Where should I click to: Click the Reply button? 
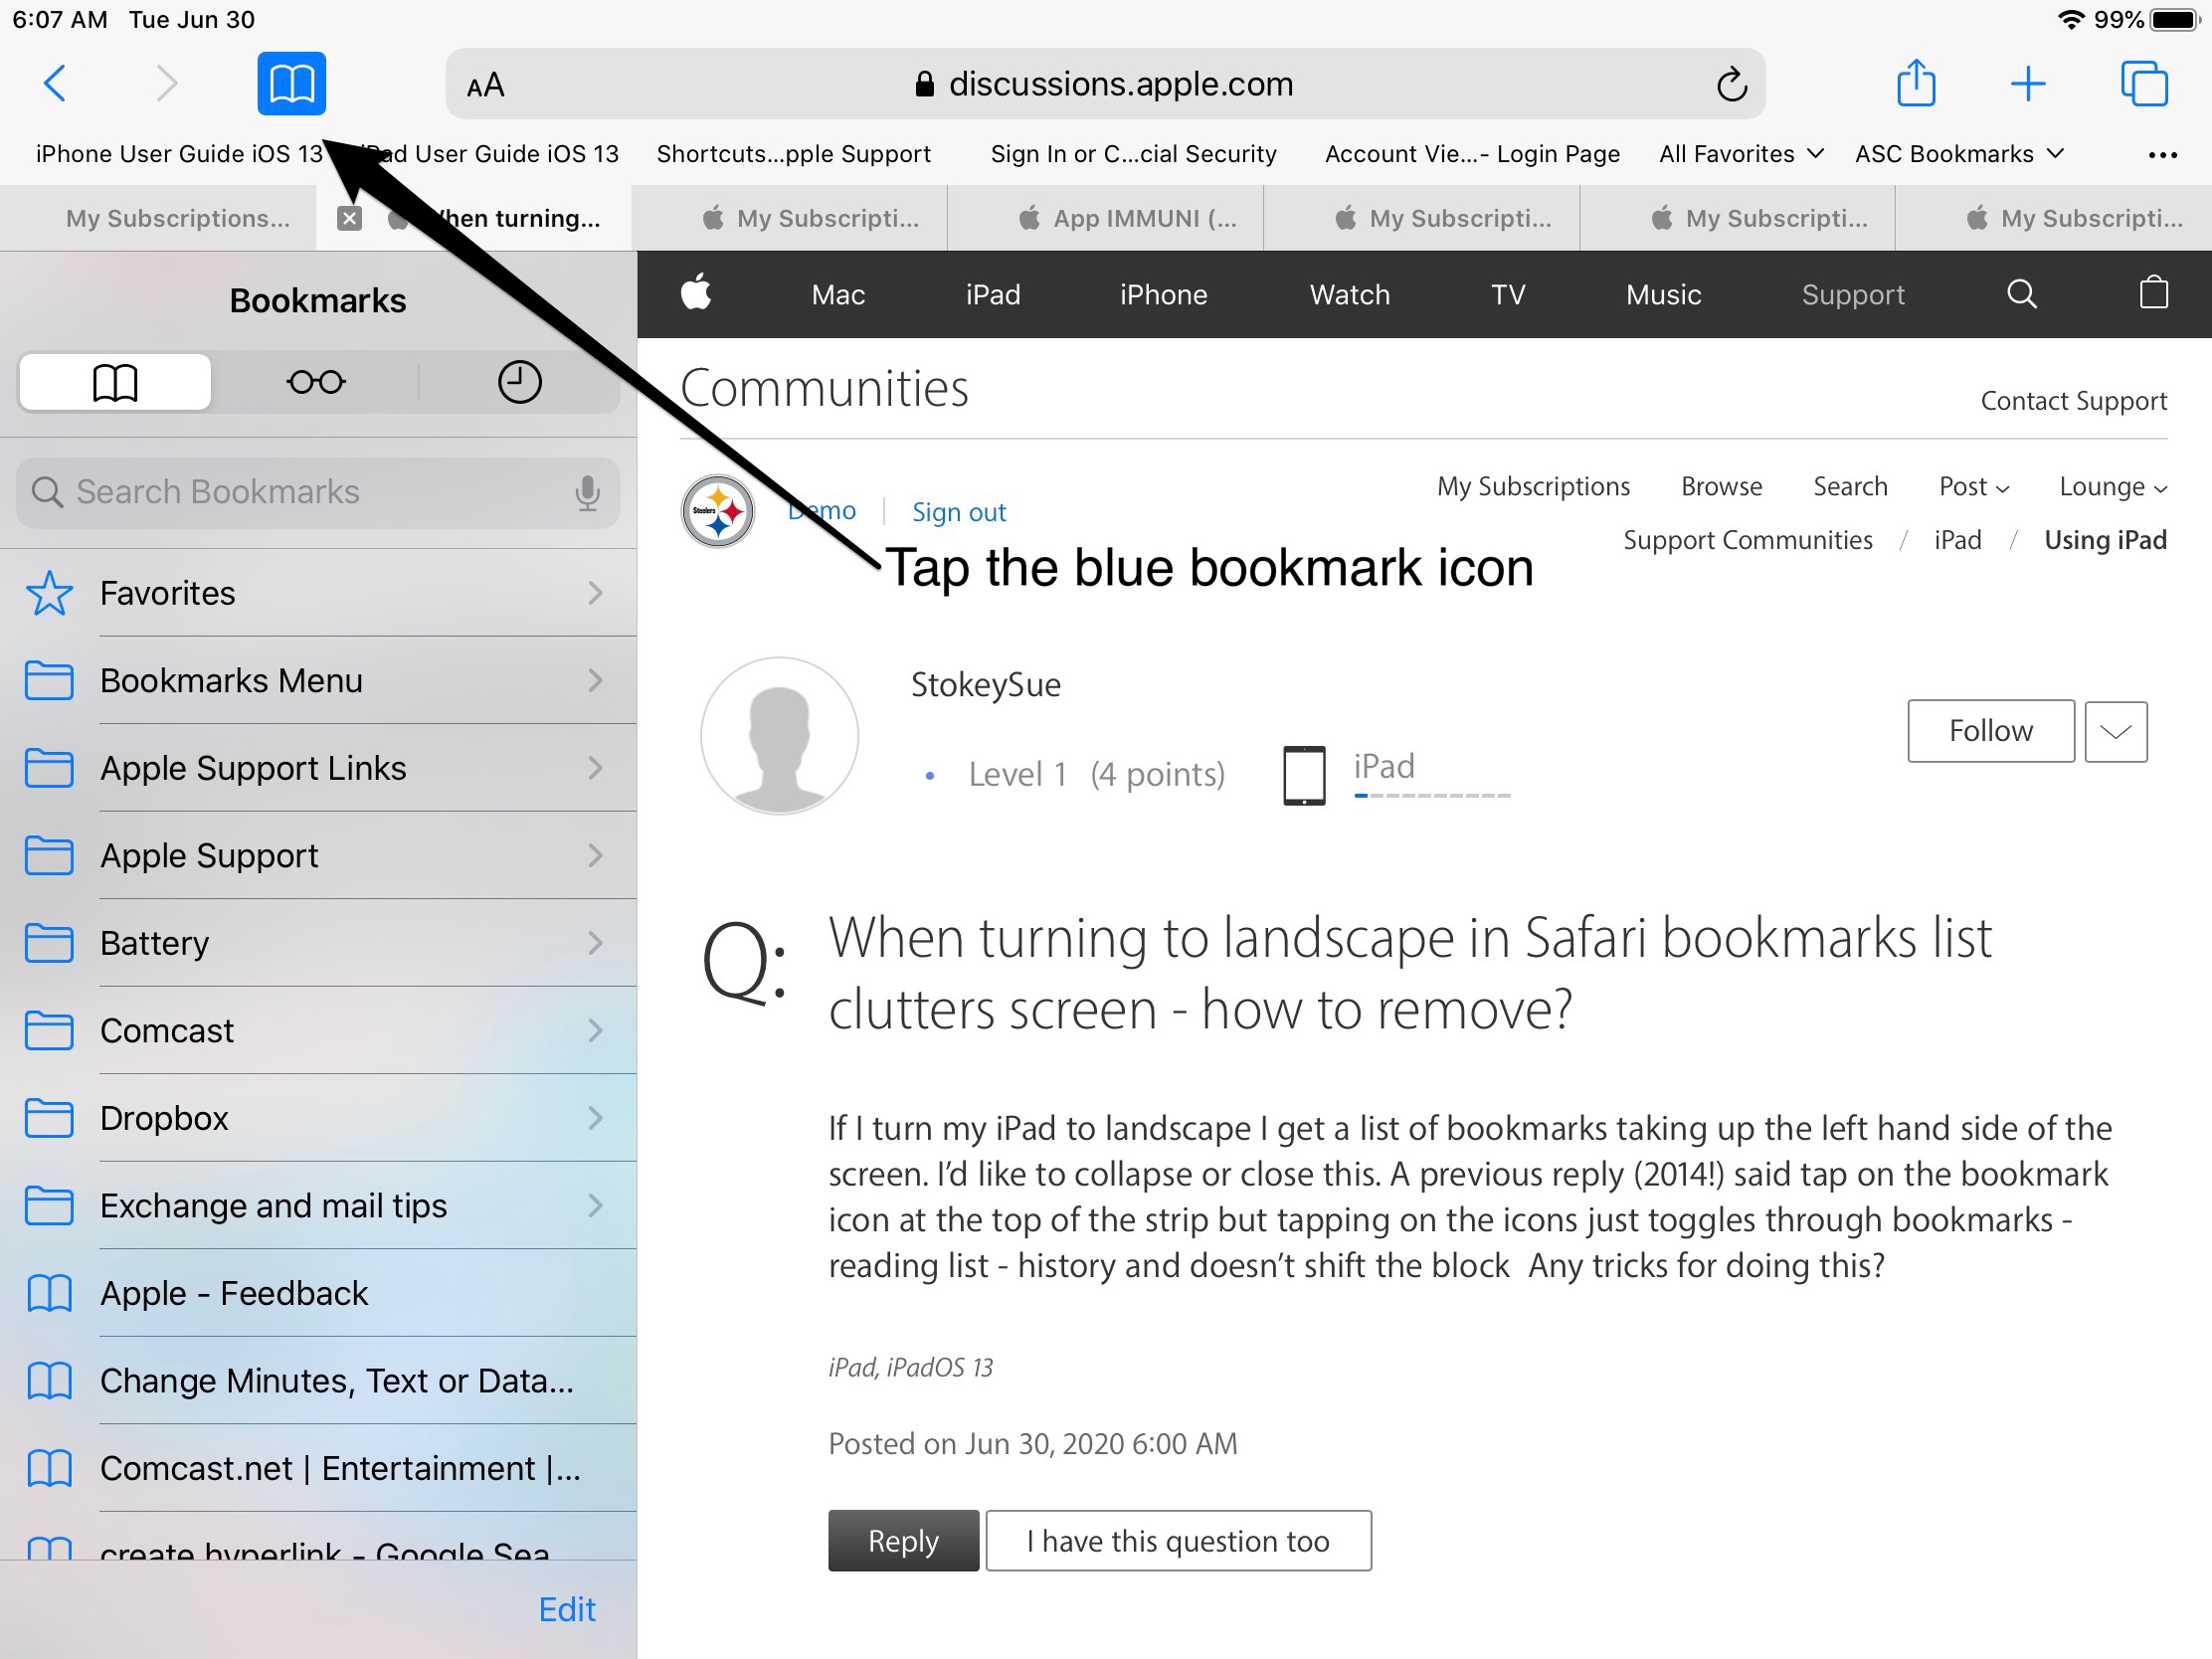point(902,1540)
